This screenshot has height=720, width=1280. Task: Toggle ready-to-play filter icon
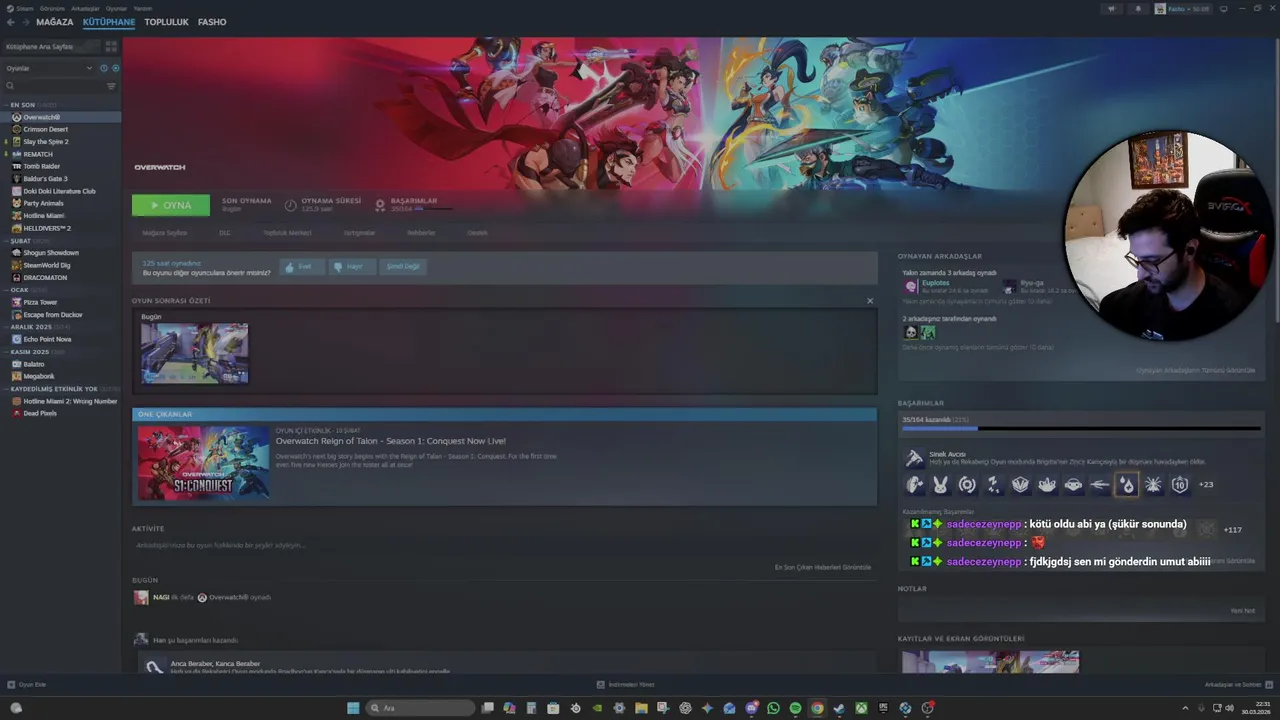116,68
